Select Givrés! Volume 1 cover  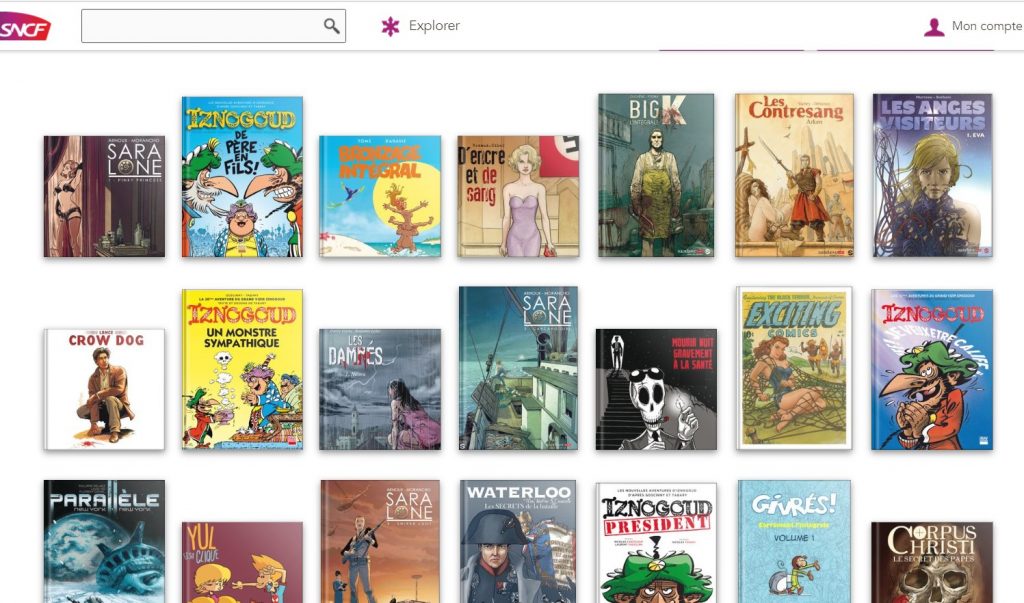click(x=794, y=541)
